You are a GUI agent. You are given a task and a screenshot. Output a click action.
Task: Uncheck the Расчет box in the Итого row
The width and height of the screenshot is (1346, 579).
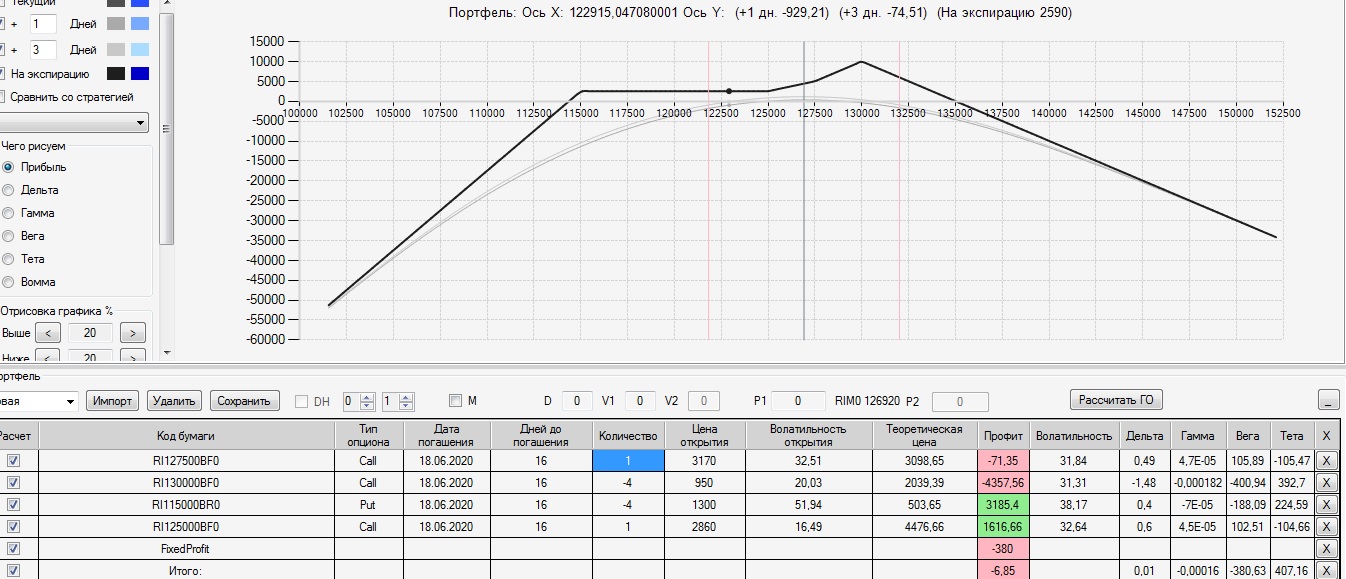coord(14,570)
